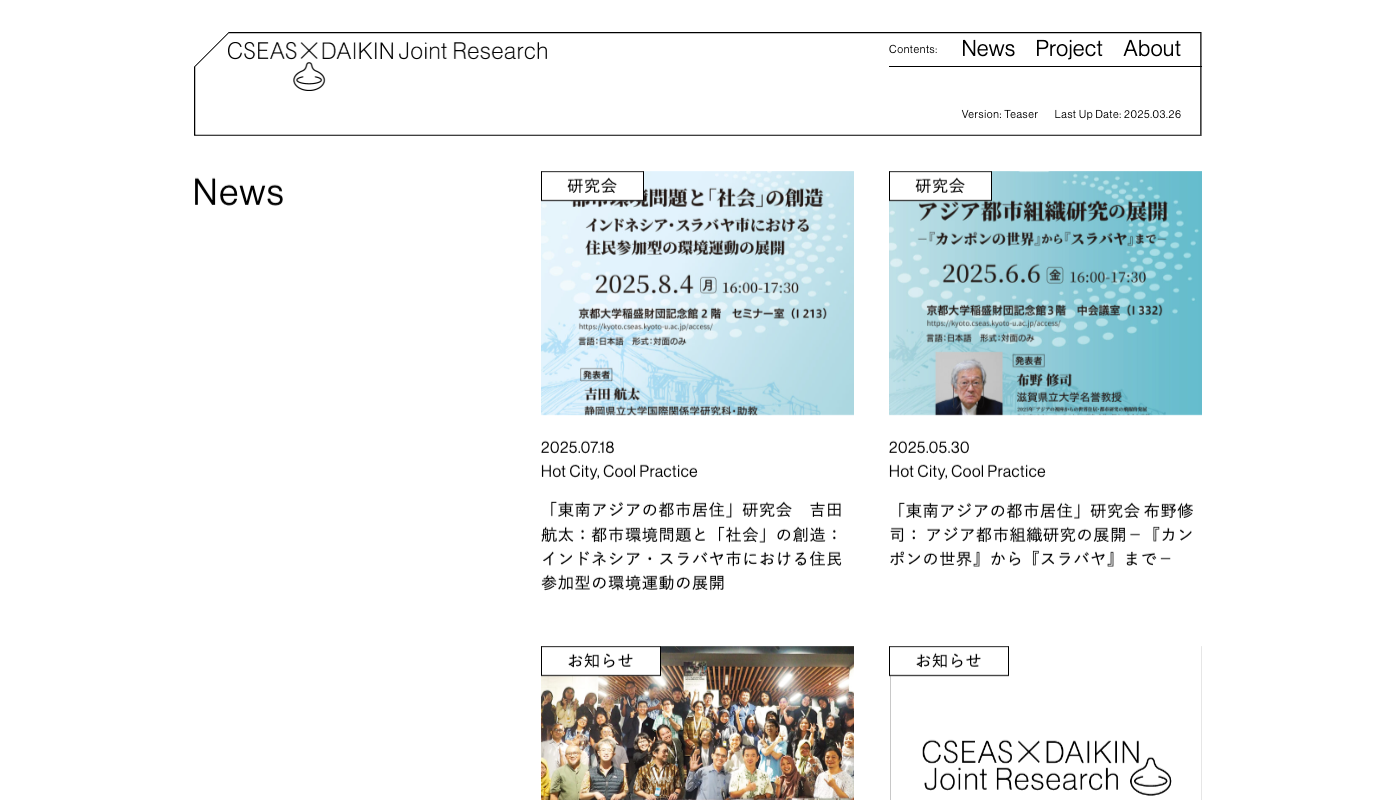The width and height of the screenshot is (1400, 800).
Task: Click Hot City, Cool Practice under 2025.07.18
Action: coord(619,471)
